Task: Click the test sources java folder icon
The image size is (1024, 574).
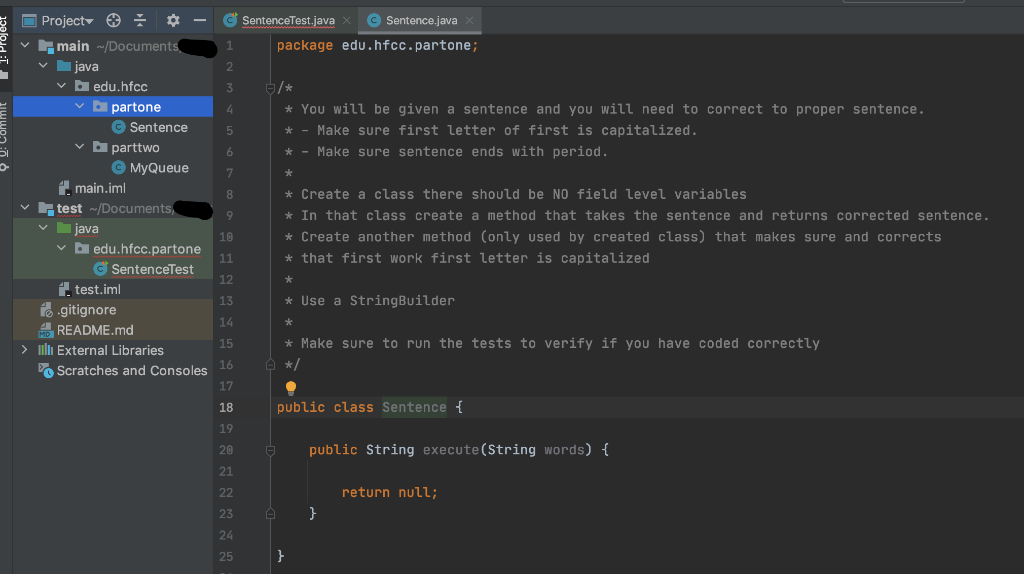Action: tap(63, 228)
